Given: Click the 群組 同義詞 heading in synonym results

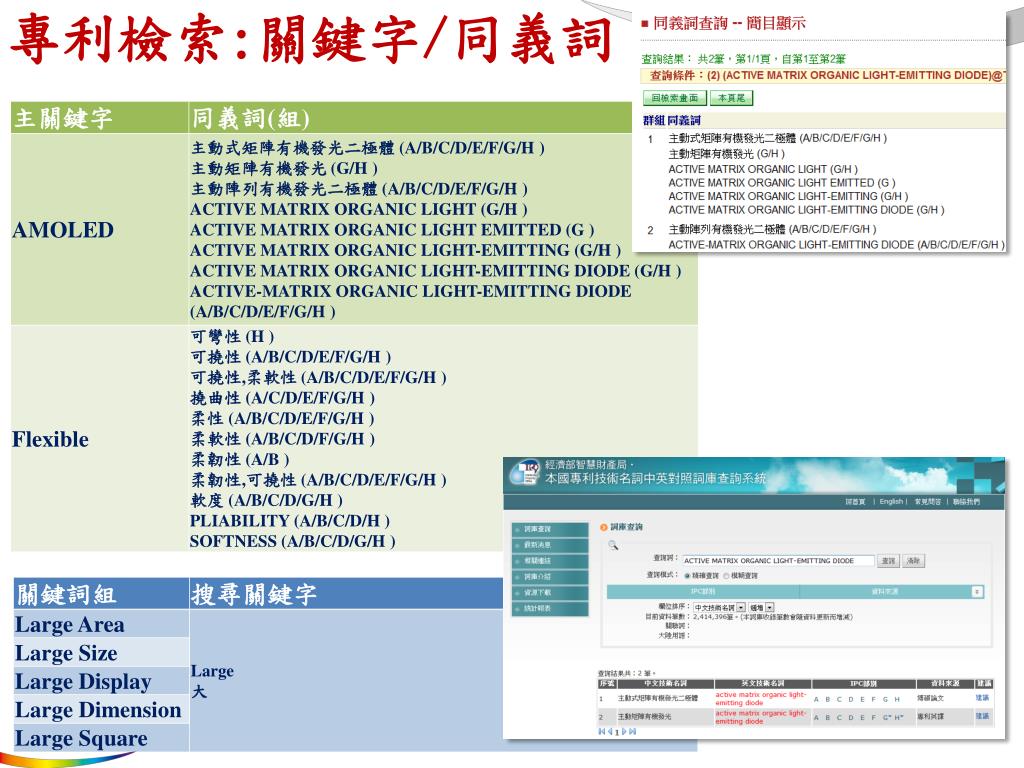Looking at the screenshot, I should [671, 120].
